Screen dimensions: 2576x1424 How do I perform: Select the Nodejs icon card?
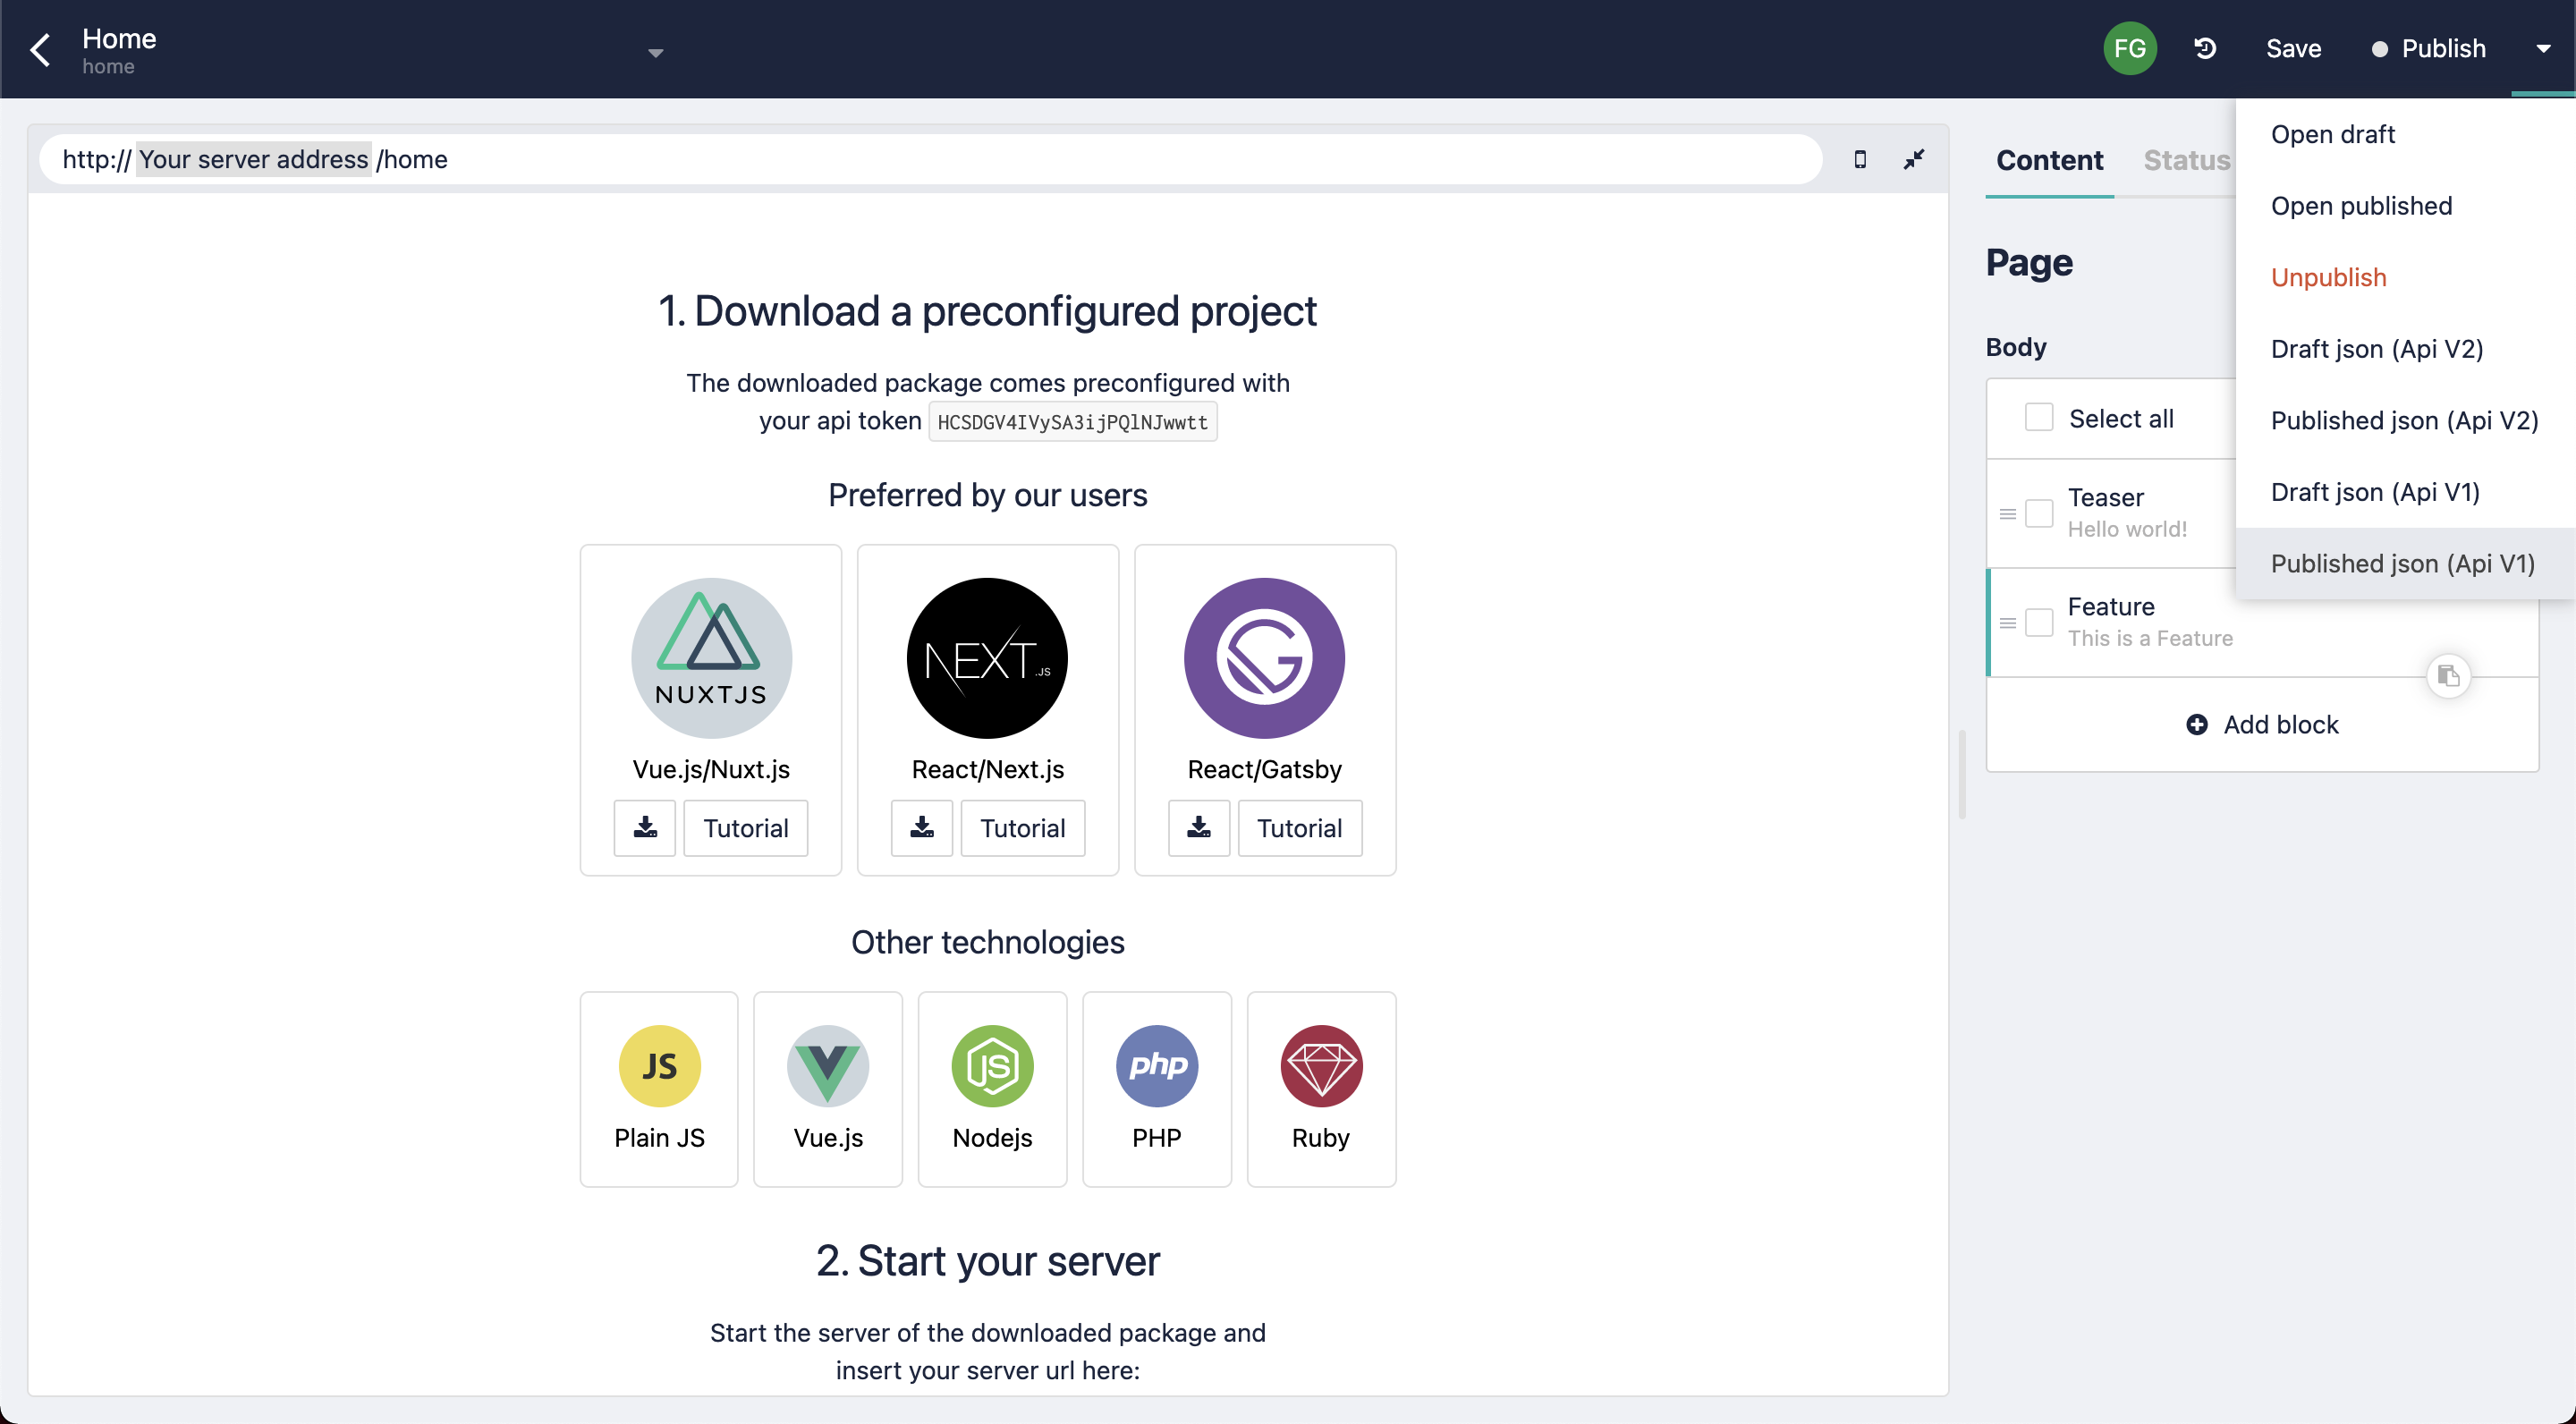[x=992, y=1089]
